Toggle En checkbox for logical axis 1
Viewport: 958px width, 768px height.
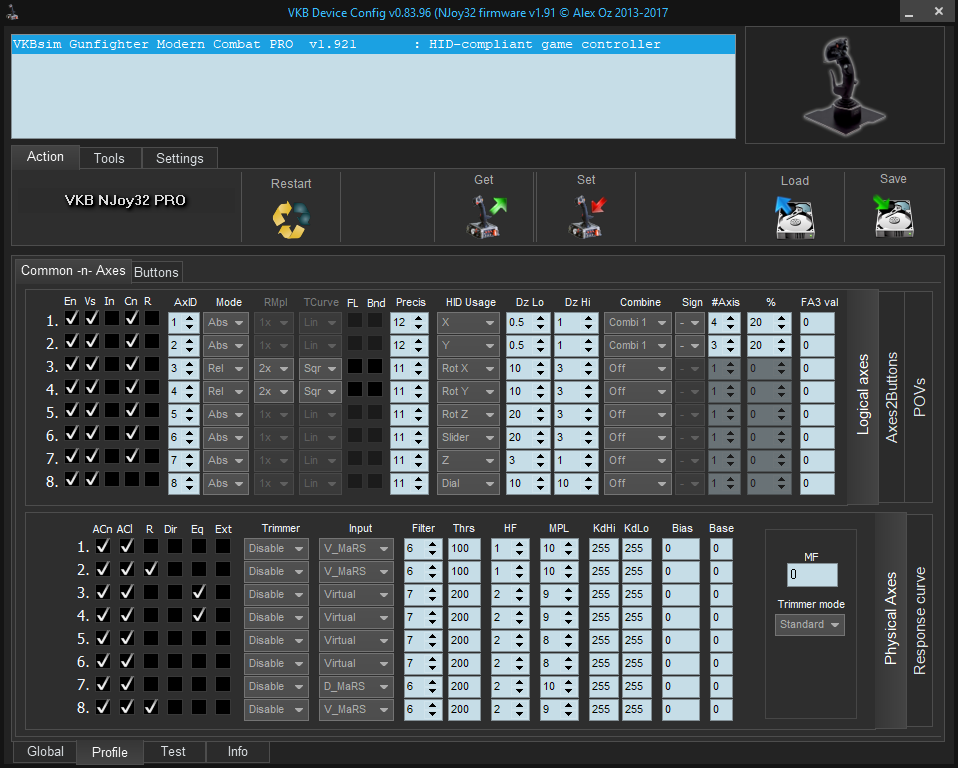(71, 318)
